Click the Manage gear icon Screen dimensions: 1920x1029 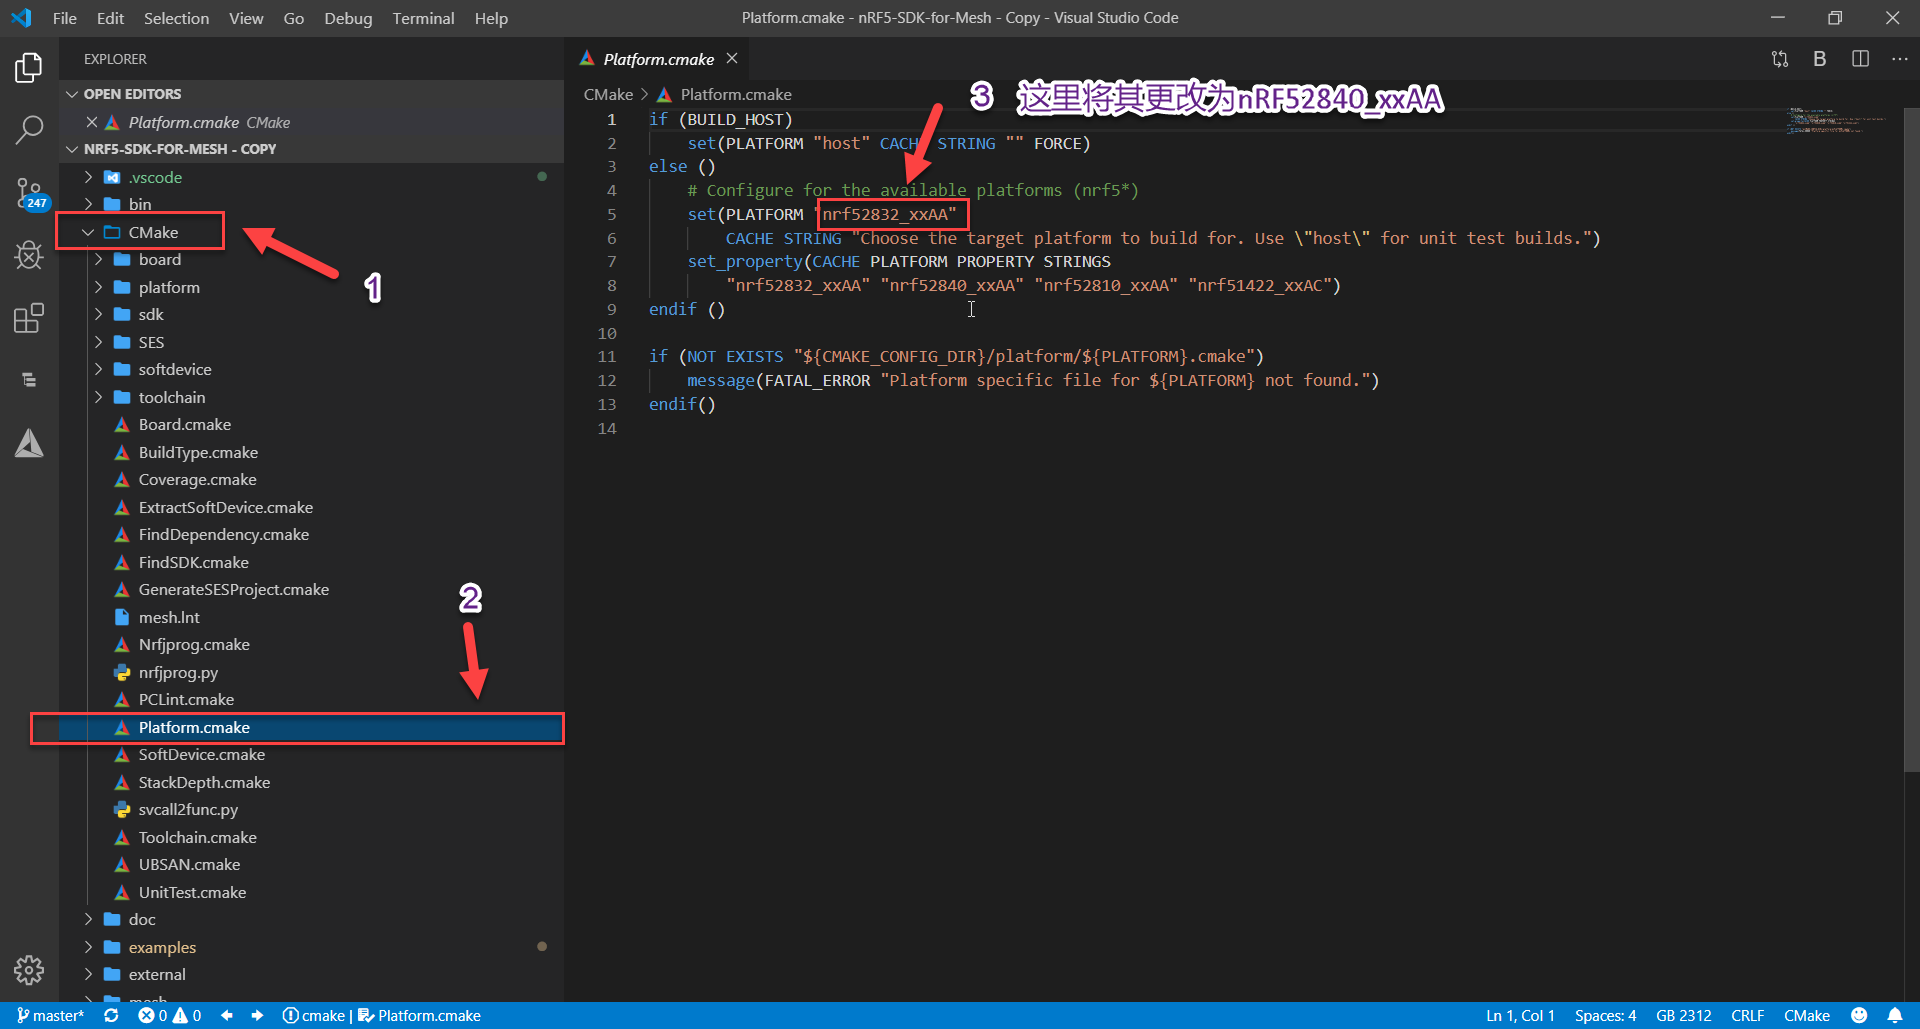[29, 969]
